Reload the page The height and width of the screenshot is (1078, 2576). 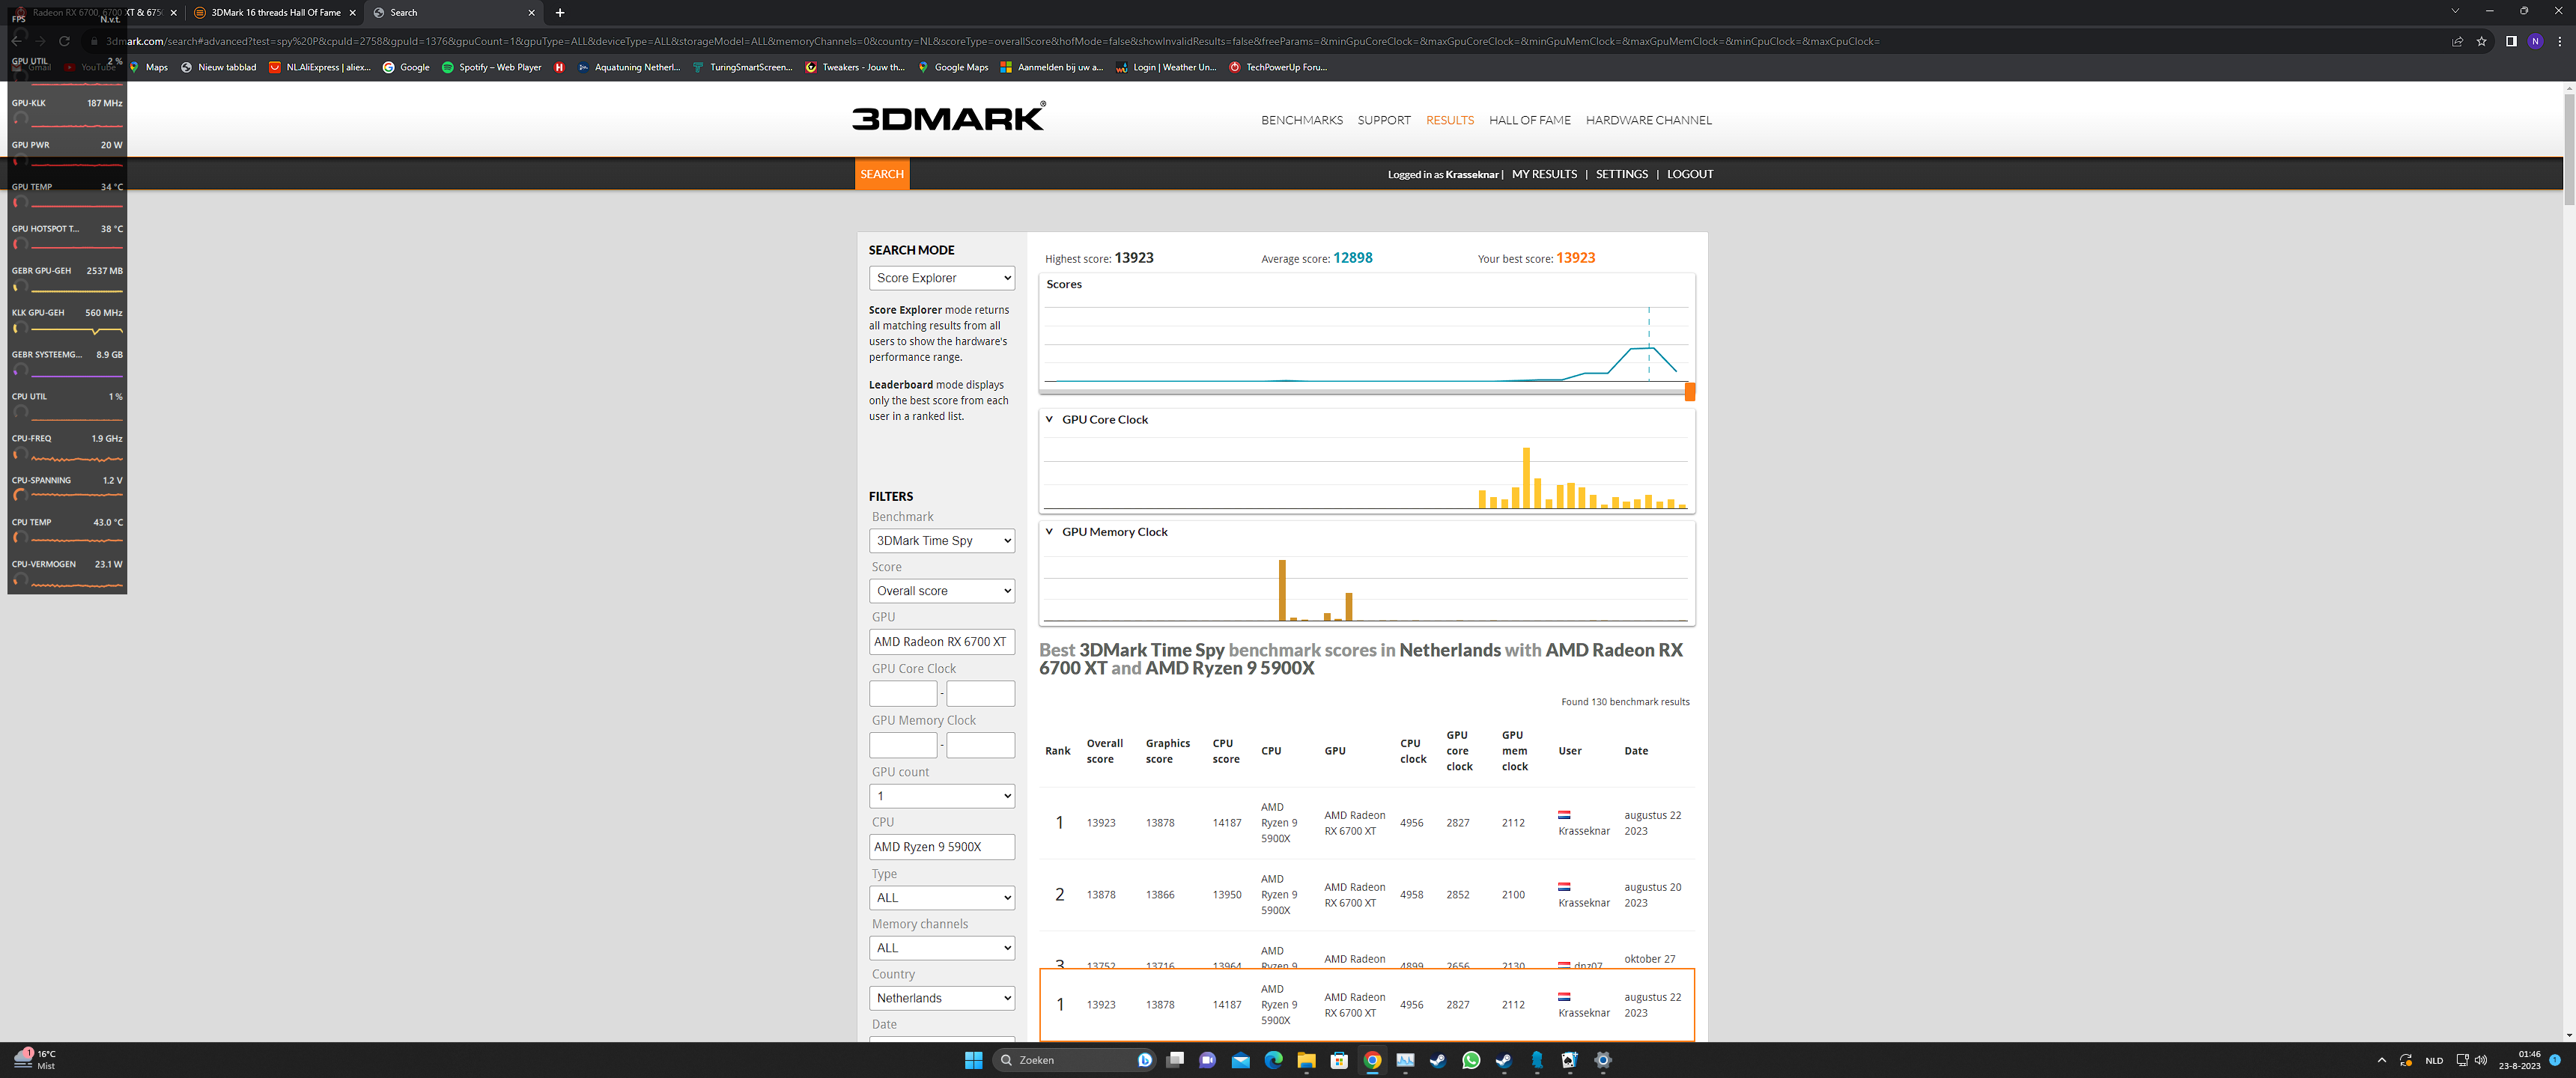(x=64, y=41)
